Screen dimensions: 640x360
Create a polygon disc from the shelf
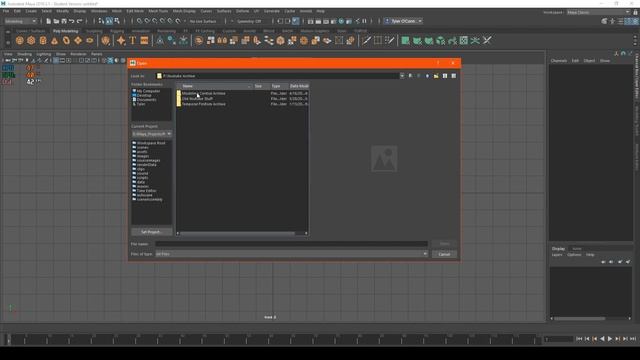pyautogui.click(x=90, y=40)
